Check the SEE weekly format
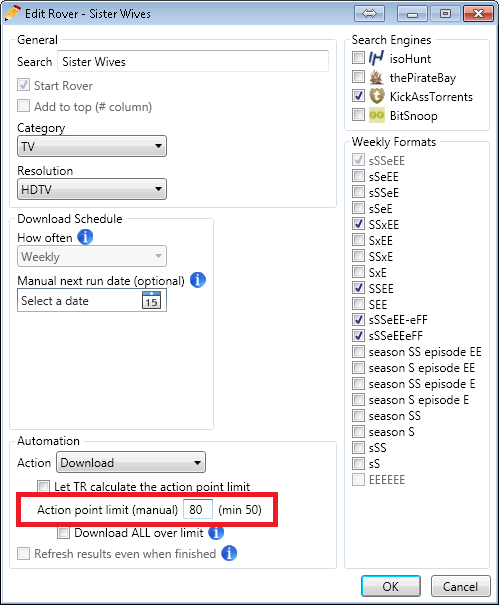The image size is (499, 605). tap(358, 304)
